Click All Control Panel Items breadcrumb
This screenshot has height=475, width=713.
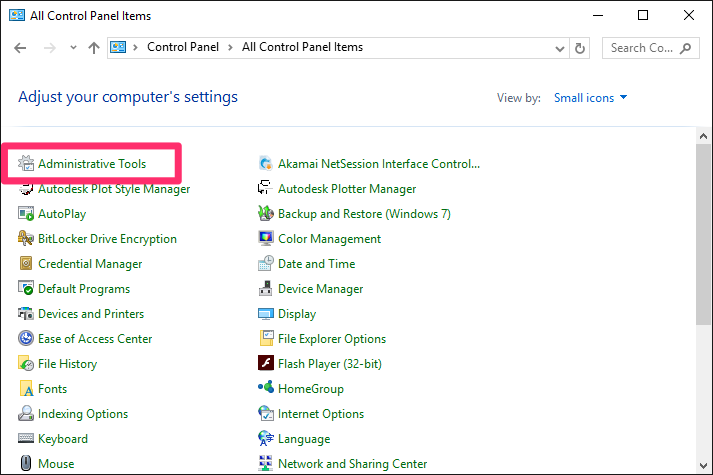click(302, 47)
